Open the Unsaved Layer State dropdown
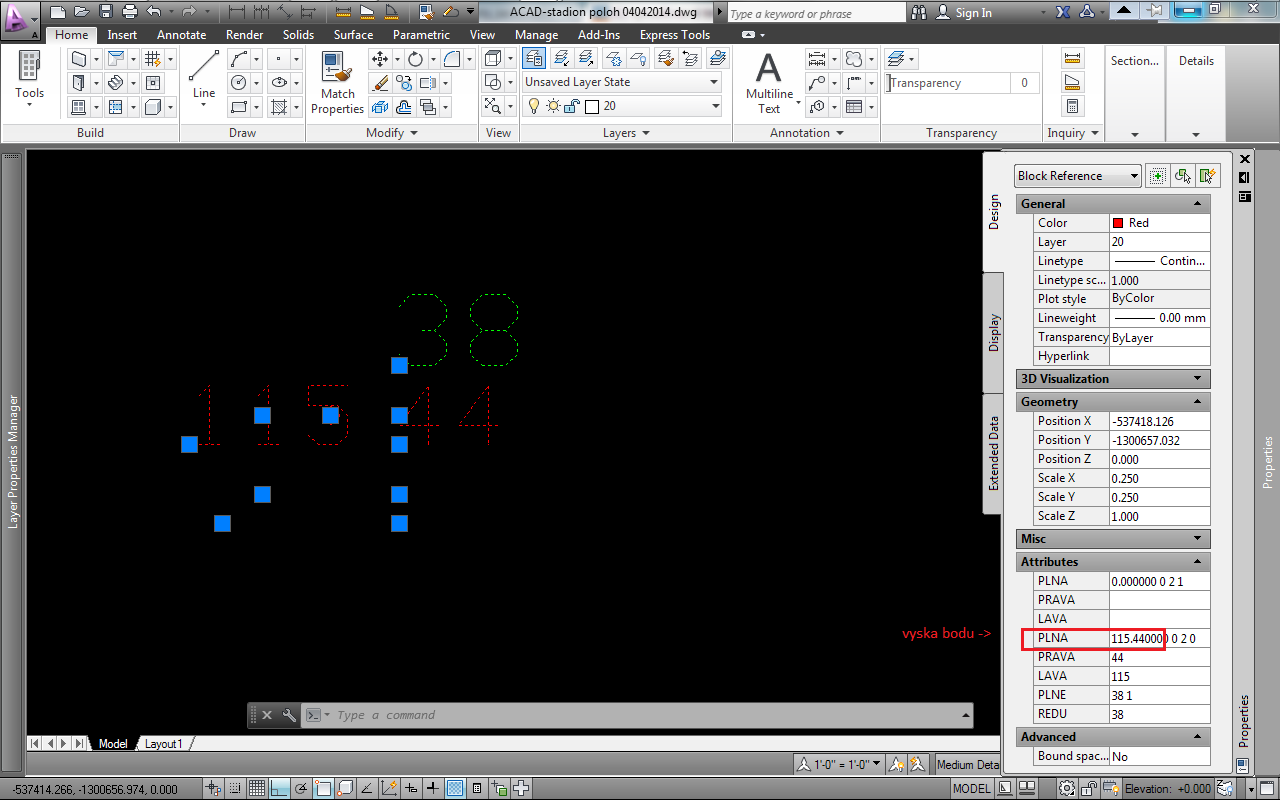 [621, 82]
